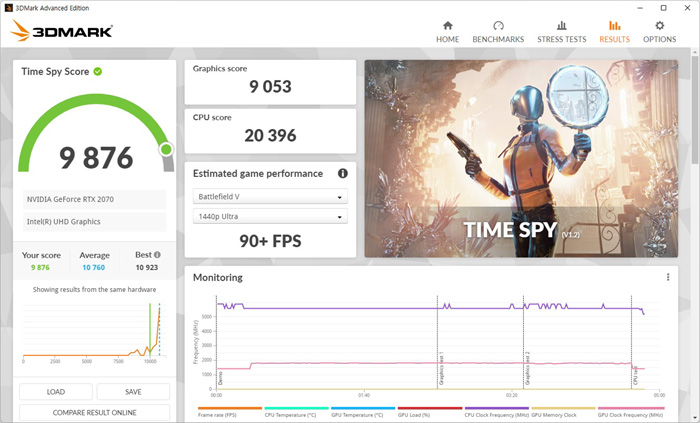Click the LOAD button
The height and width of the screenshot is (423, 700).
56,392
